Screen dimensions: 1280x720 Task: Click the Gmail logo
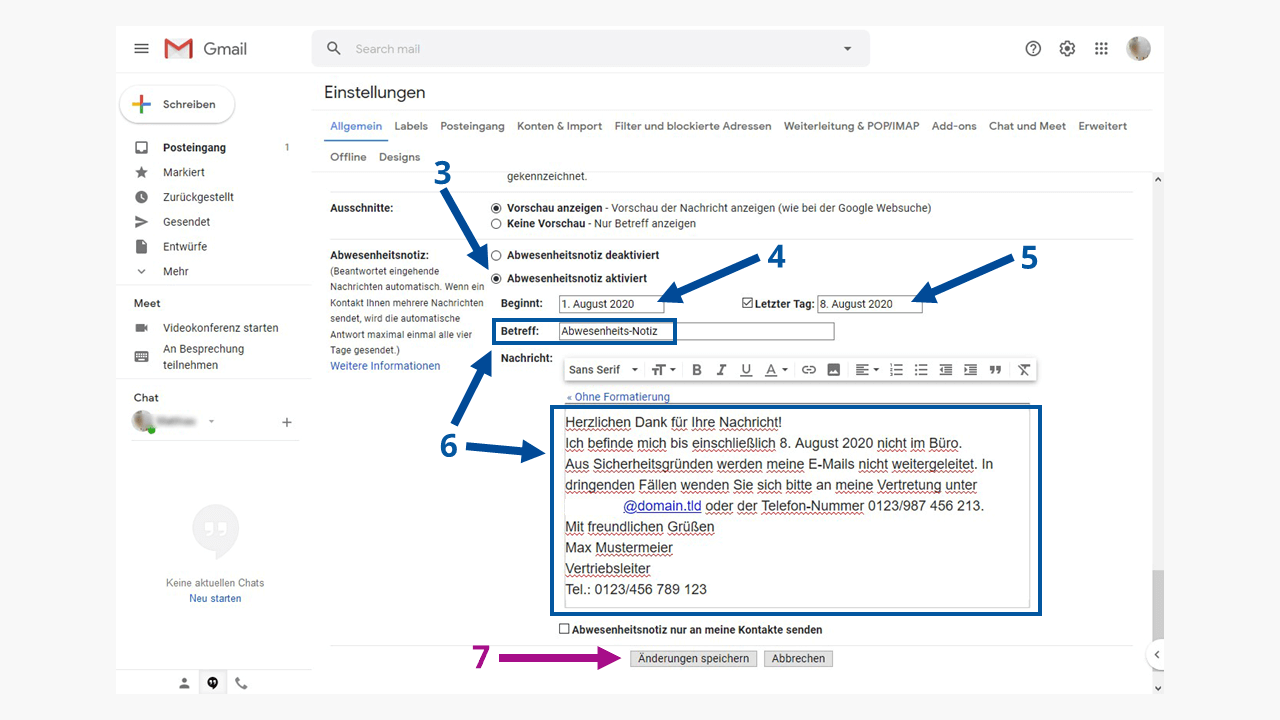pyautogui.click(x=205, y=49)
